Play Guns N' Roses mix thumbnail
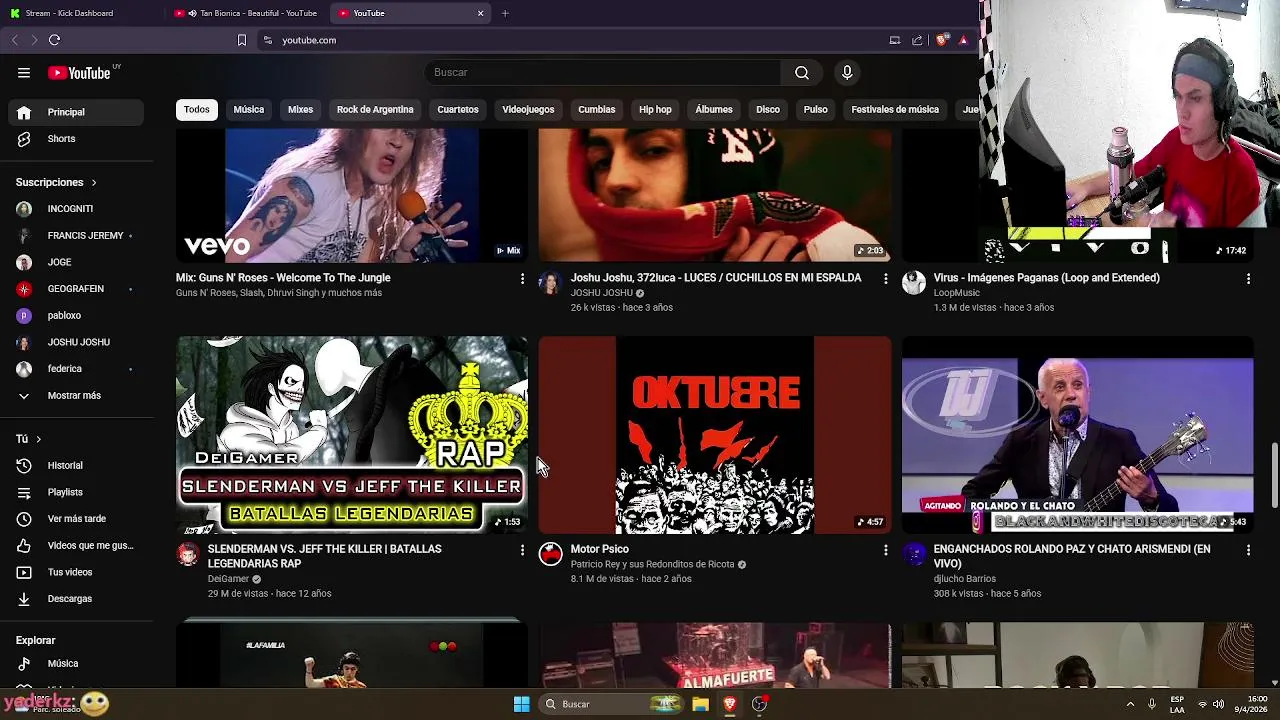The width and height of the screenshot is (1280, 720). [x=352, y=196]
